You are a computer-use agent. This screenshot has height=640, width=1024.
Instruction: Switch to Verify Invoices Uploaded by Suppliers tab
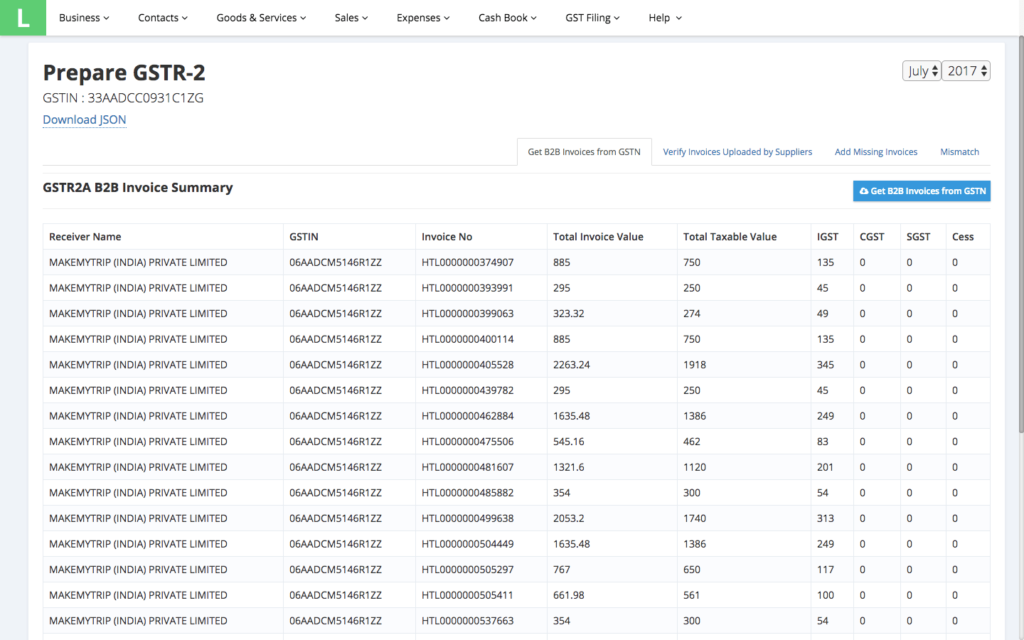pos(737,152)
